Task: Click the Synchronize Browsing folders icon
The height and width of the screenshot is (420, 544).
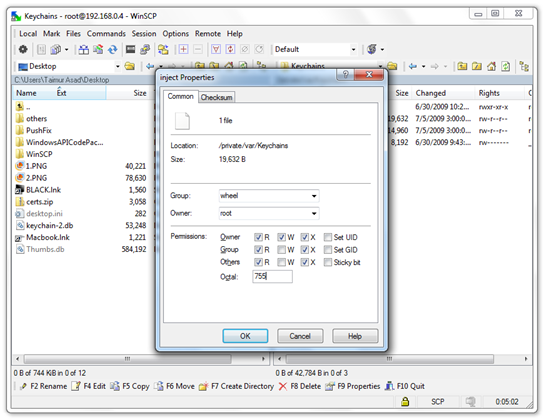Action: [163, 49]
